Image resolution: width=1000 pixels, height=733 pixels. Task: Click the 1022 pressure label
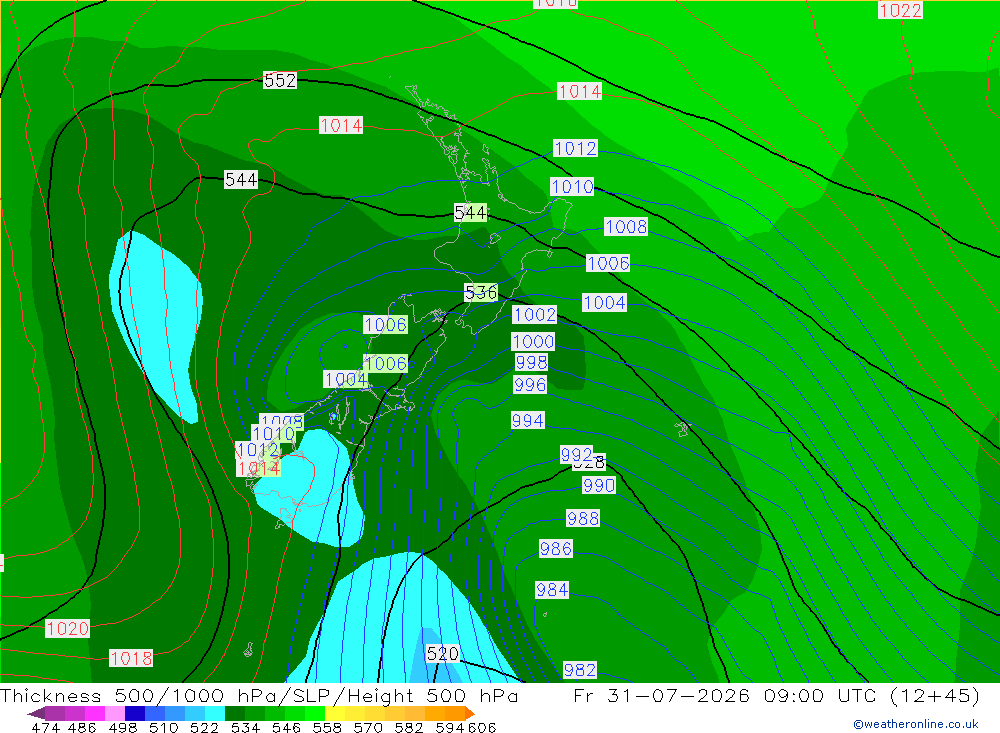point(900,10)
